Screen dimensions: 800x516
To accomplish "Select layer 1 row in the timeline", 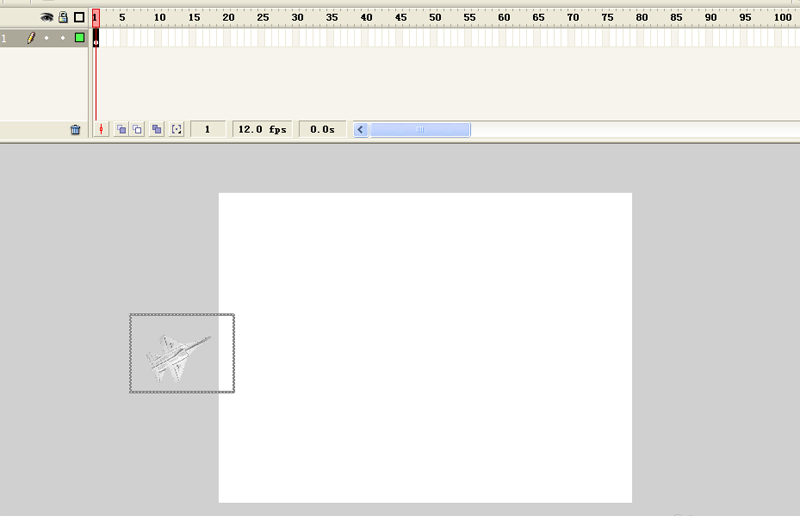I will (x=44, y=38).
